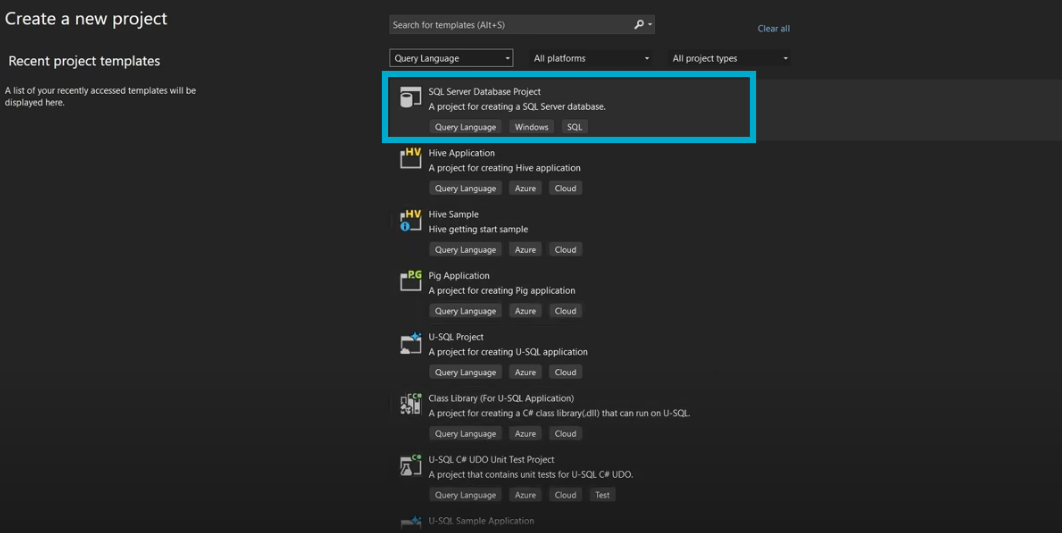
Task: Click the Pig Application template icon
Action: 410,281
